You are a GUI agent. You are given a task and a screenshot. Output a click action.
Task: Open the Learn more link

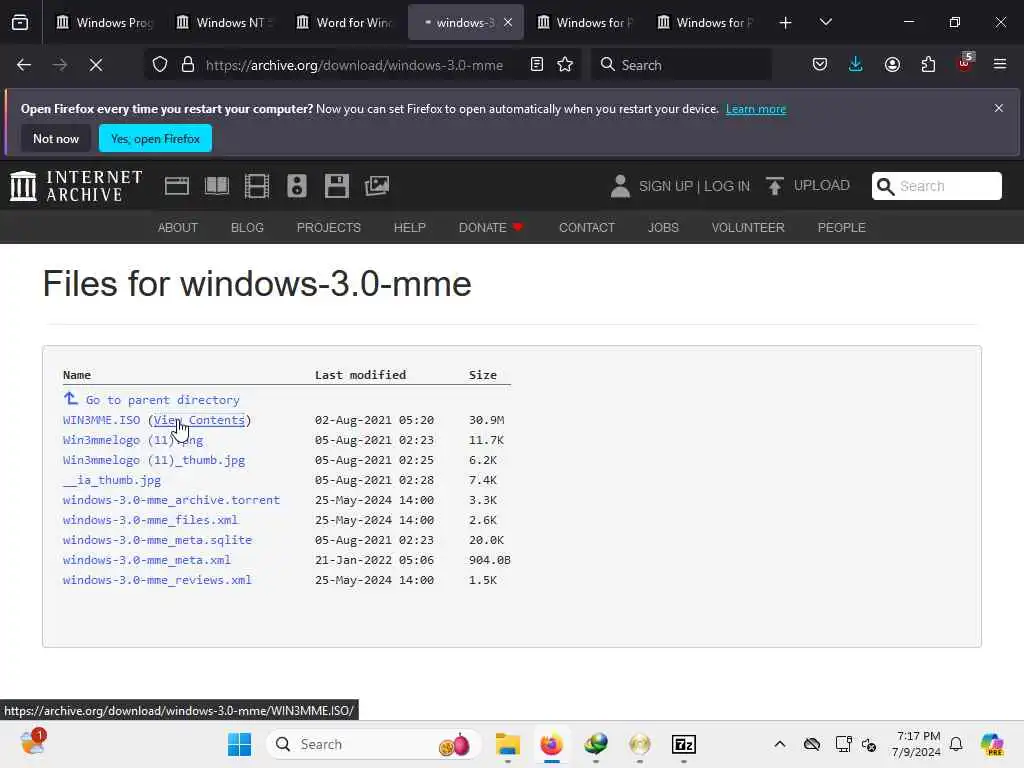click(756, 109)
